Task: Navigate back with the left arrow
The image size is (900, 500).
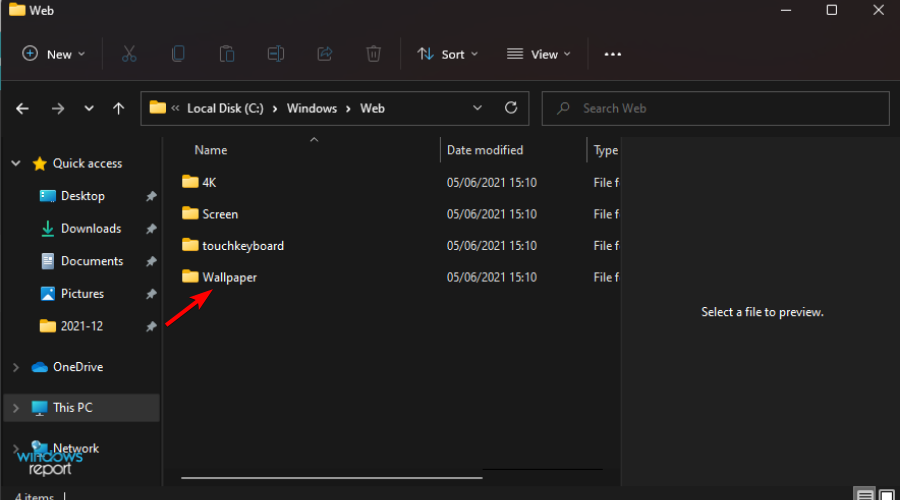Action: point(22,108)
